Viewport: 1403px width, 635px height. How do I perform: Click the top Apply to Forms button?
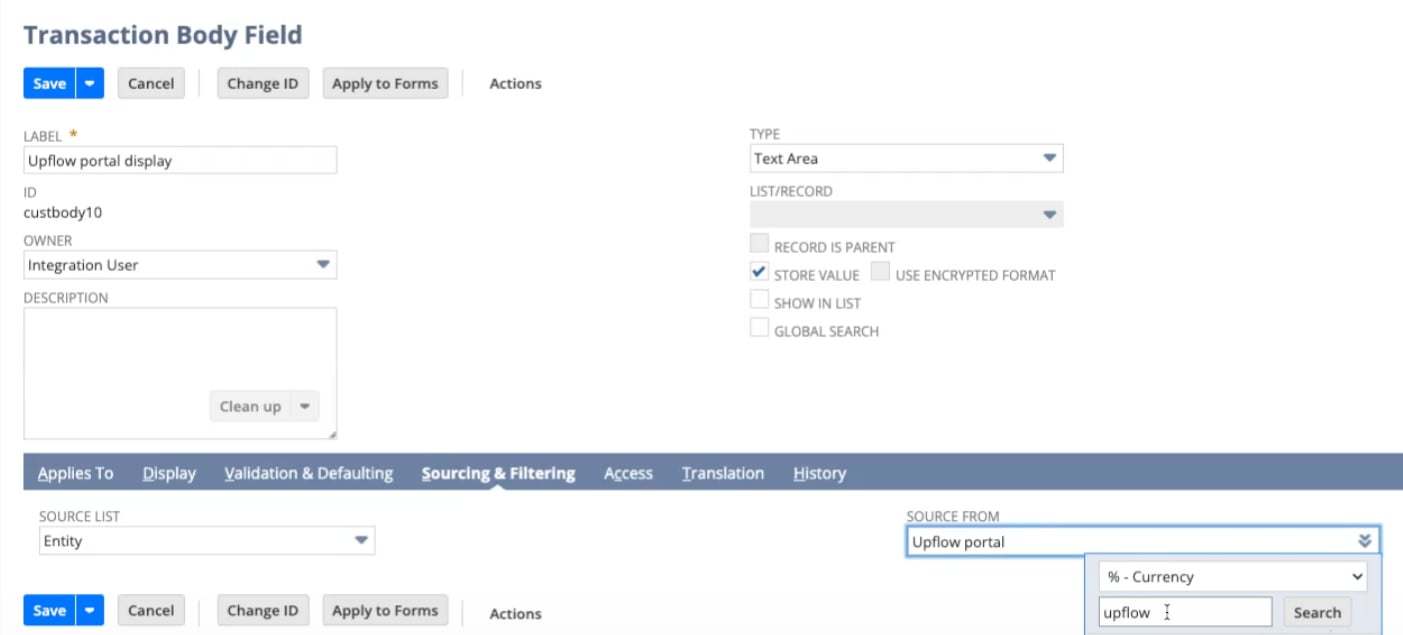(385, 83)
